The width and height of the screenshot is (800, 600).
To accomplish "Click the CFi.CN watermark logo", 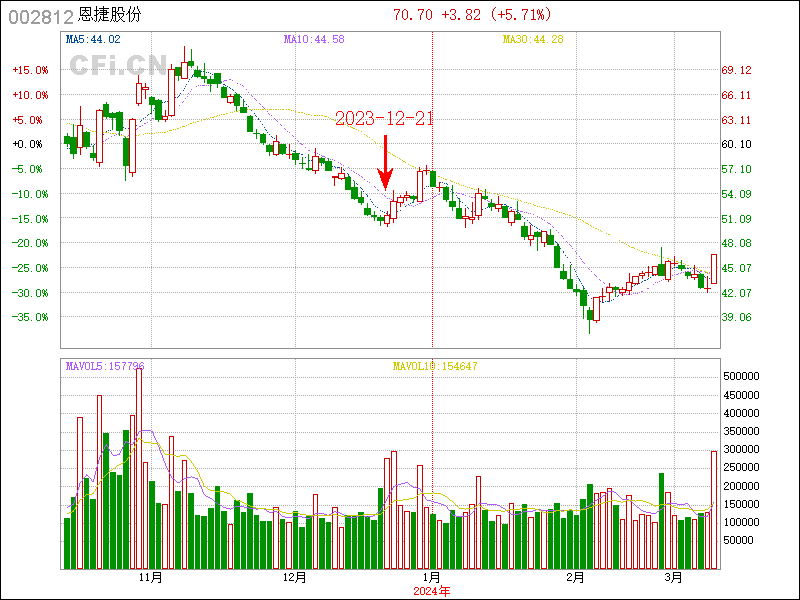I will tap(118, 64).
